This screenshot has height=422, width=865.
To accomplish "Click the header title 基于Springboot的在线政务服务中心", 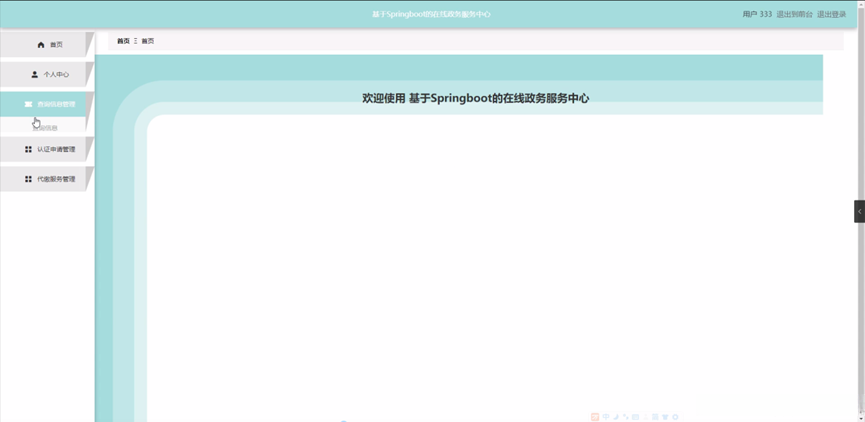I will [431, 14].
